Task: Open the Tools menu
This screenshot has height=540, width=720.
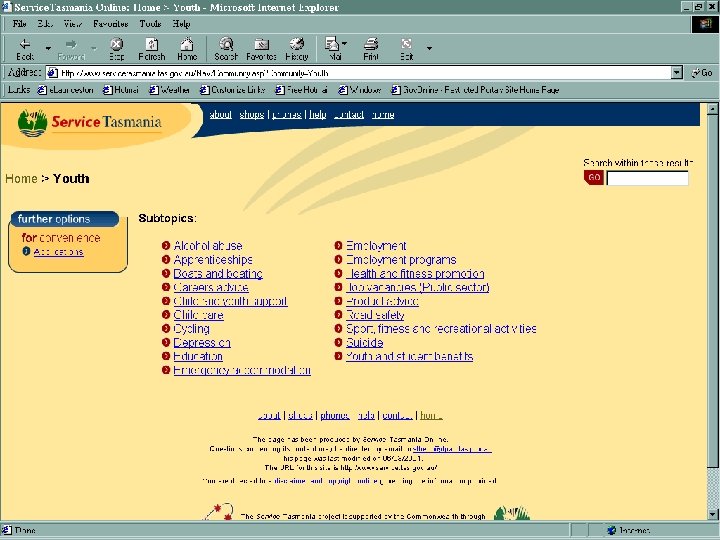Action: coord(150,24)
